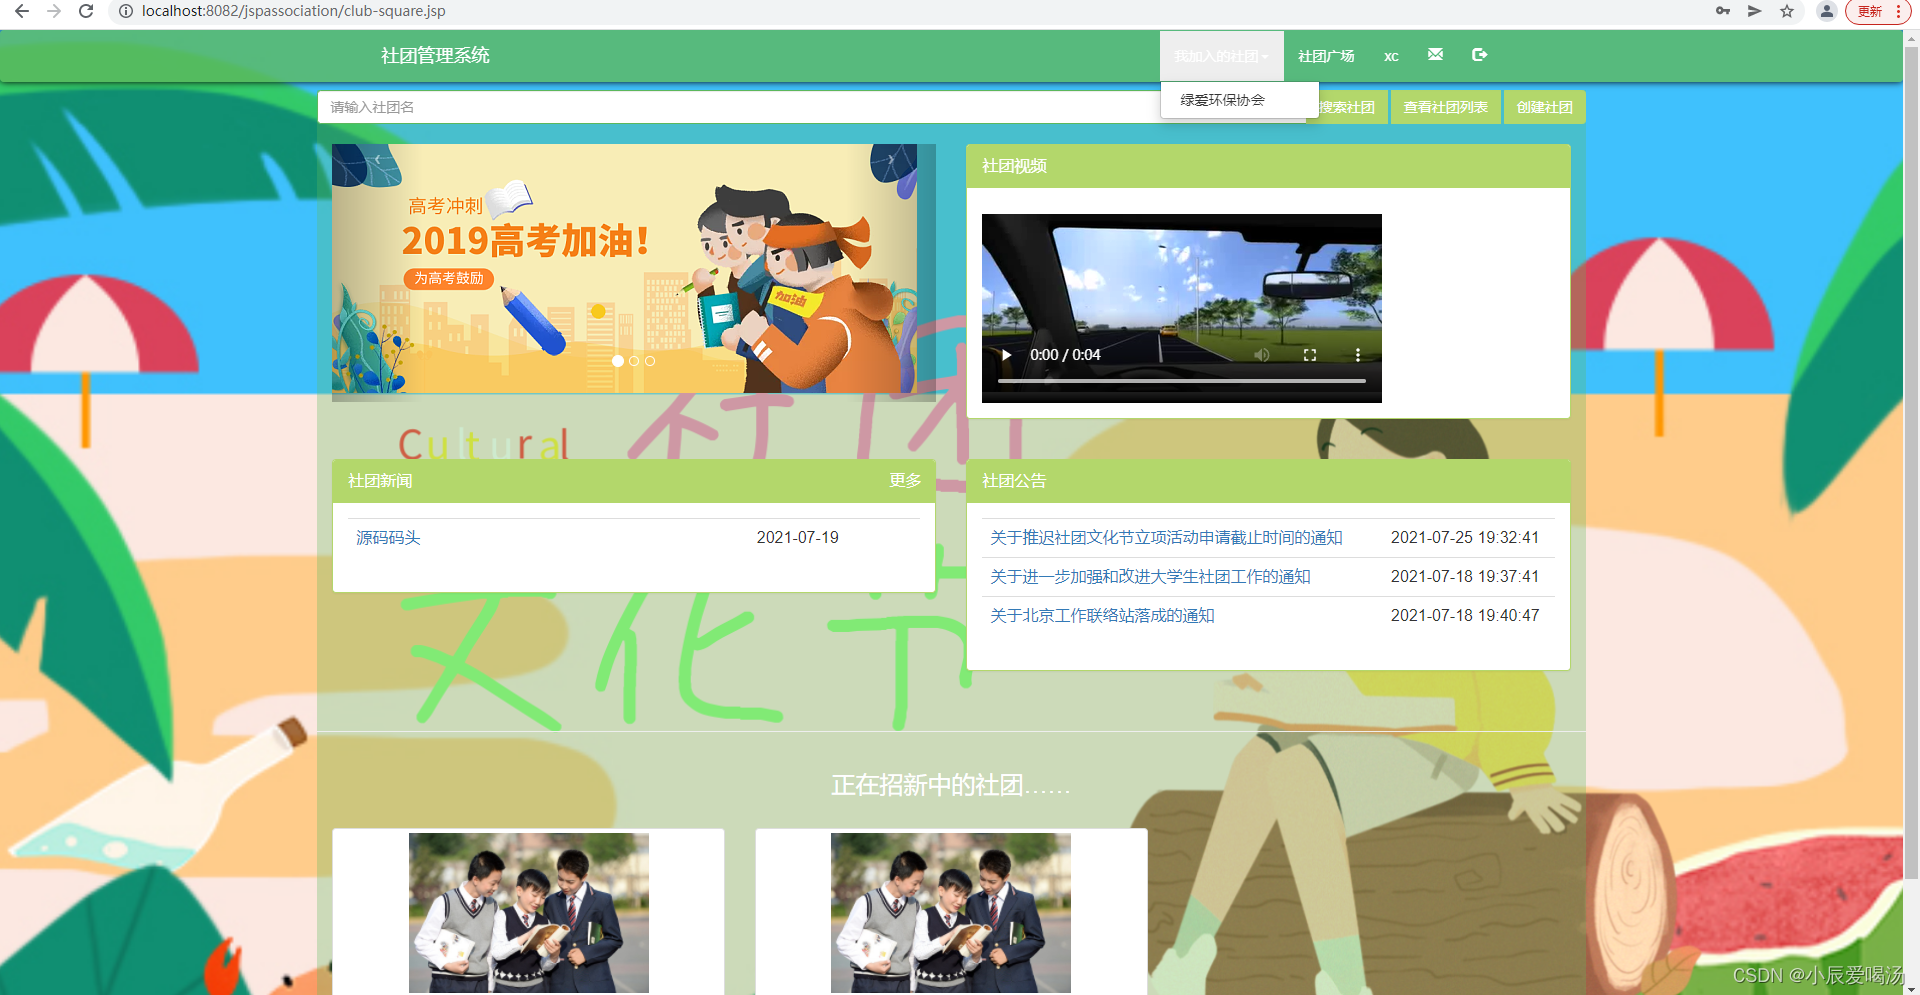This screenshot has height=995, width=1920.
Task: Reload the page with the refresh icon
Action: [x=86, y=11]
